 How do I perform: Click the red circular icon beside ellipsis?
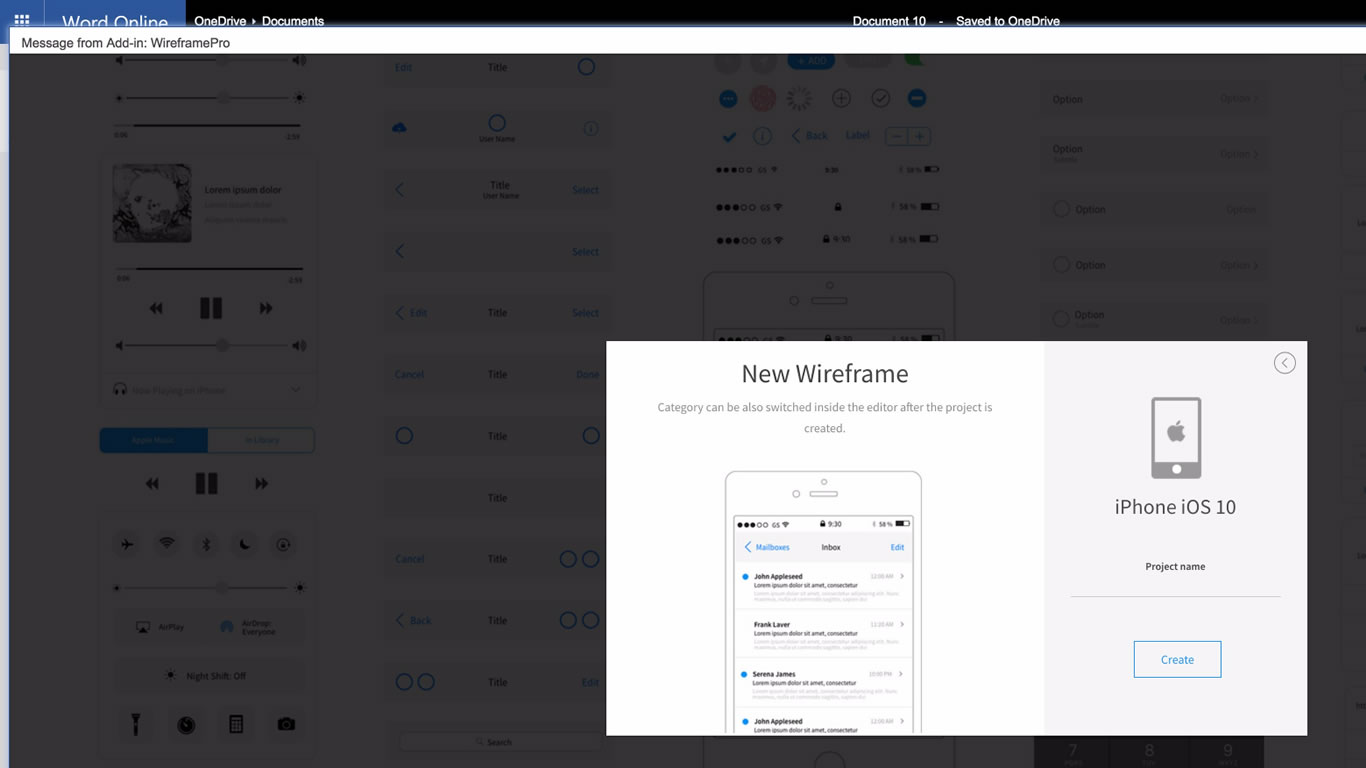pos(764,98)
